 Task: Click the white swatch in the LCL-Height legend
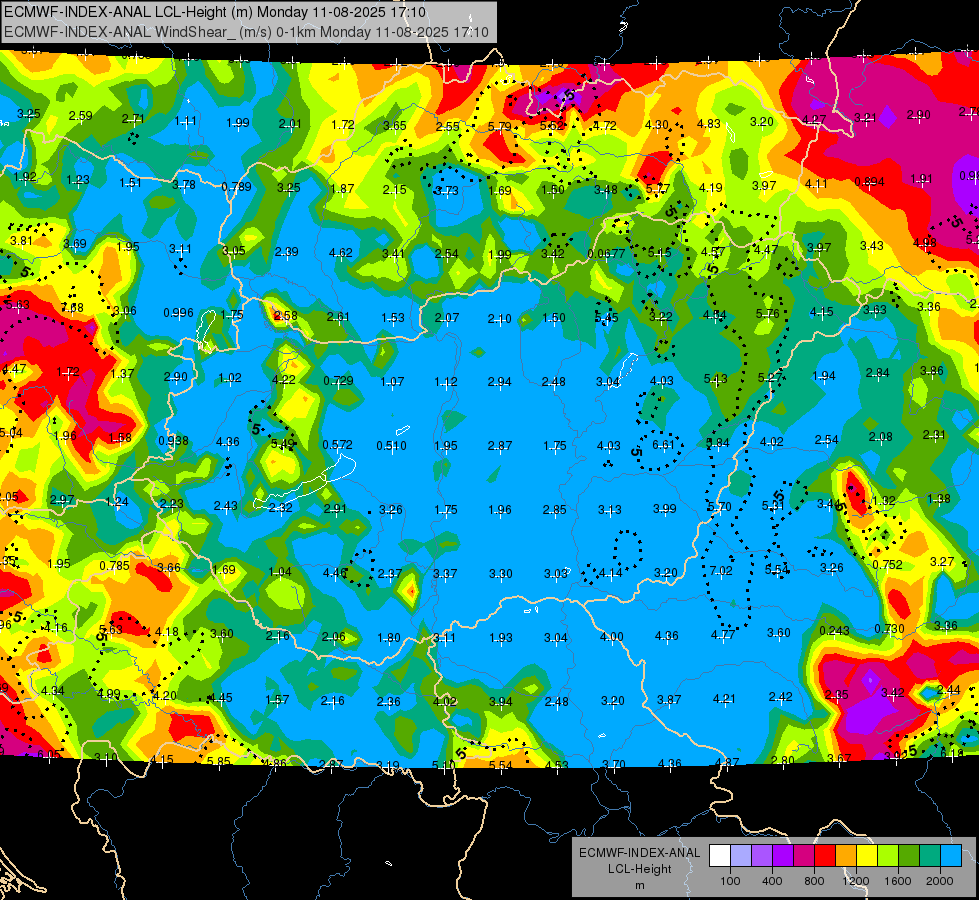(x=720, y=856)
